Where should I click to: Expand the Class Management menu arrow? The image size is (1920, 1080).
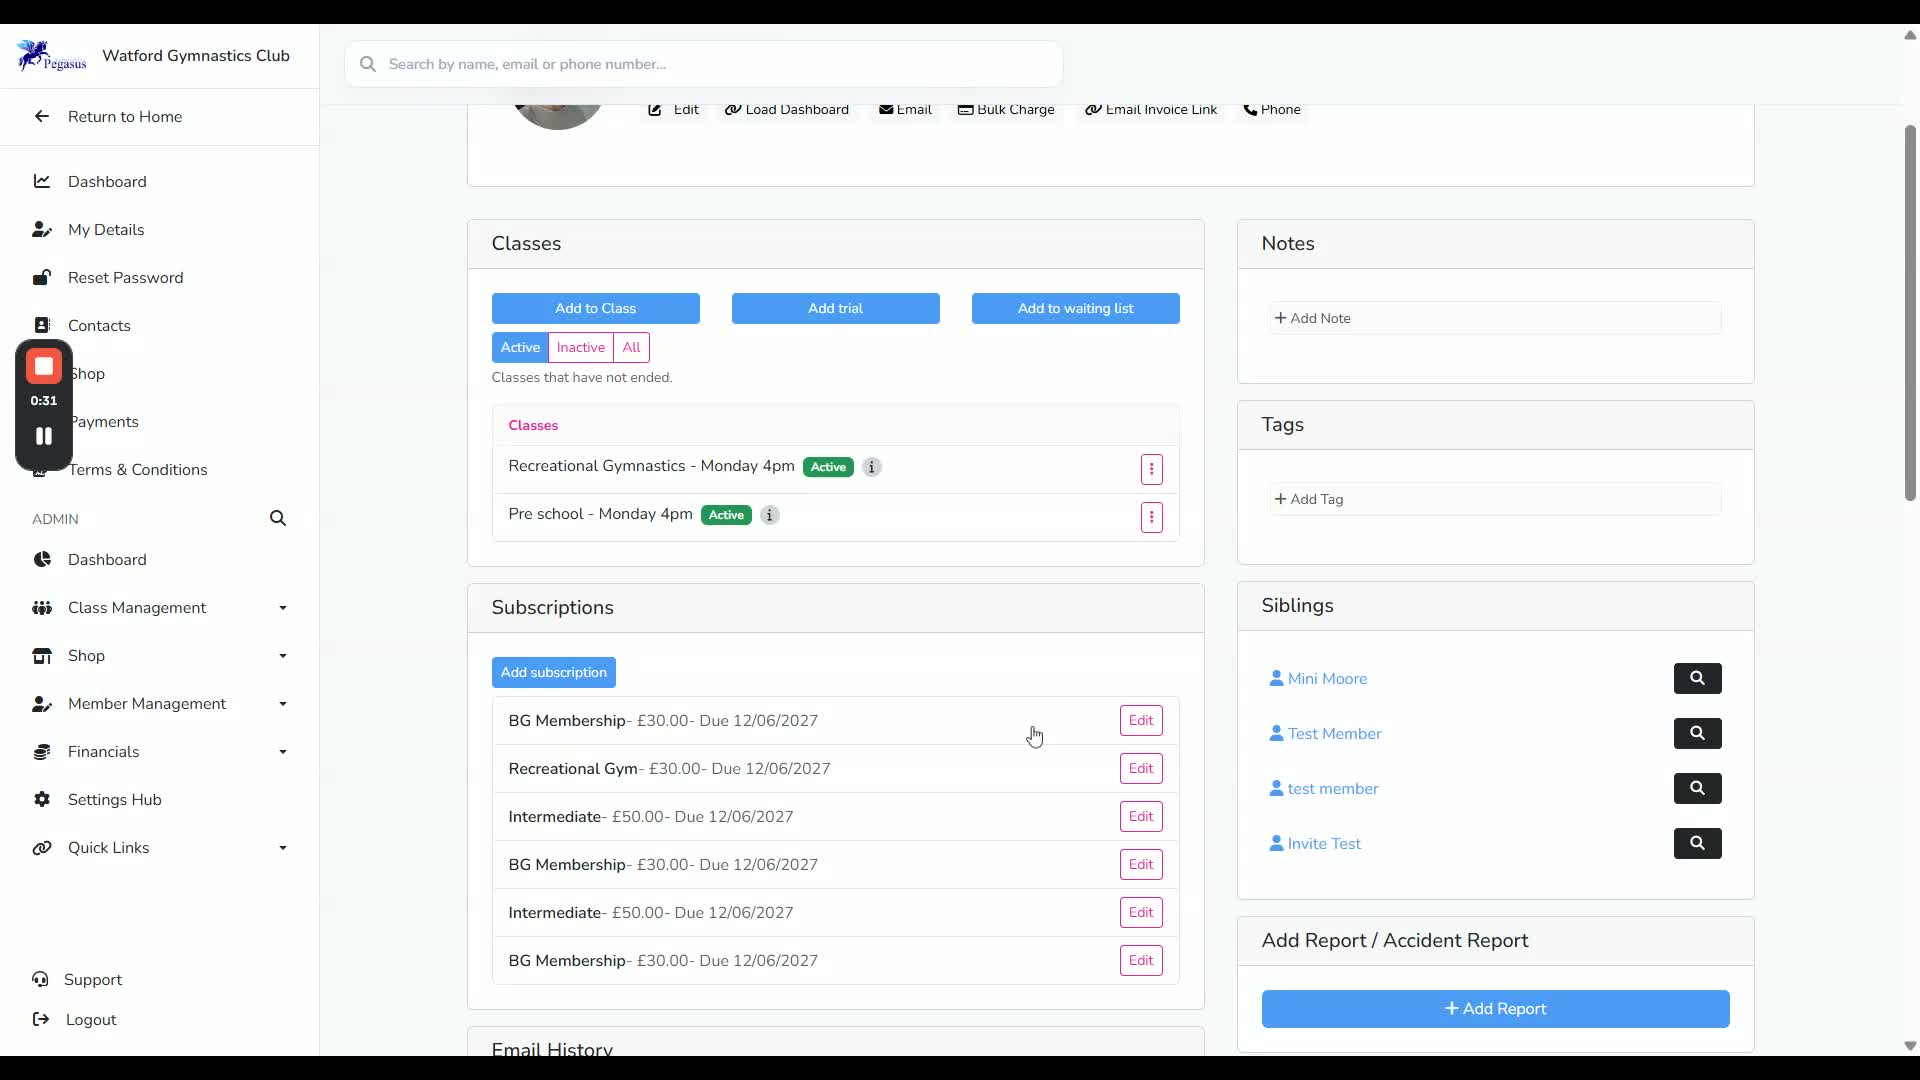[283, 608]
